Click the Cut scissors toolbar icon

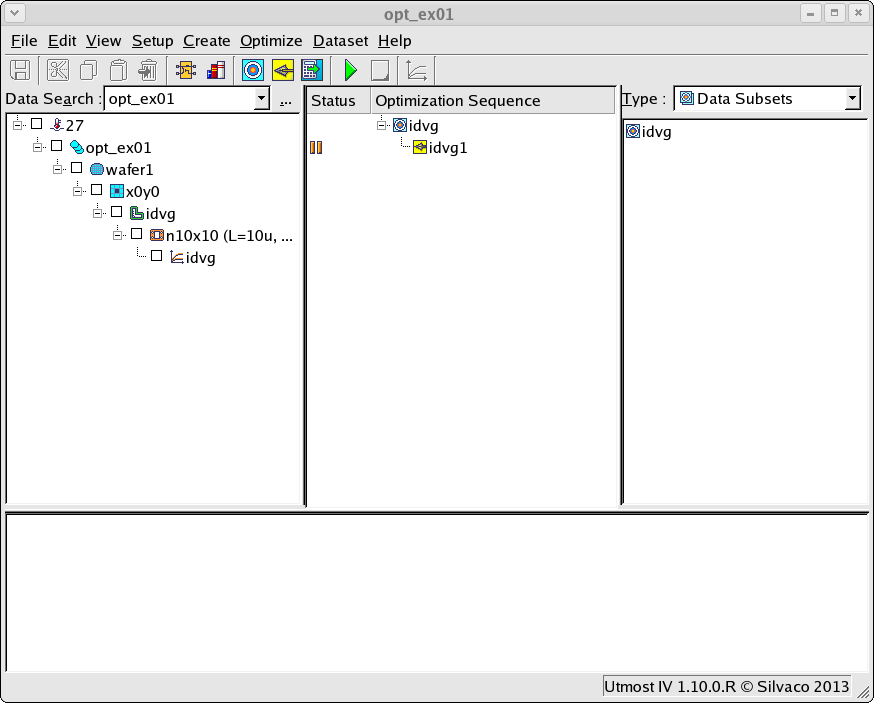click(58, 71)
